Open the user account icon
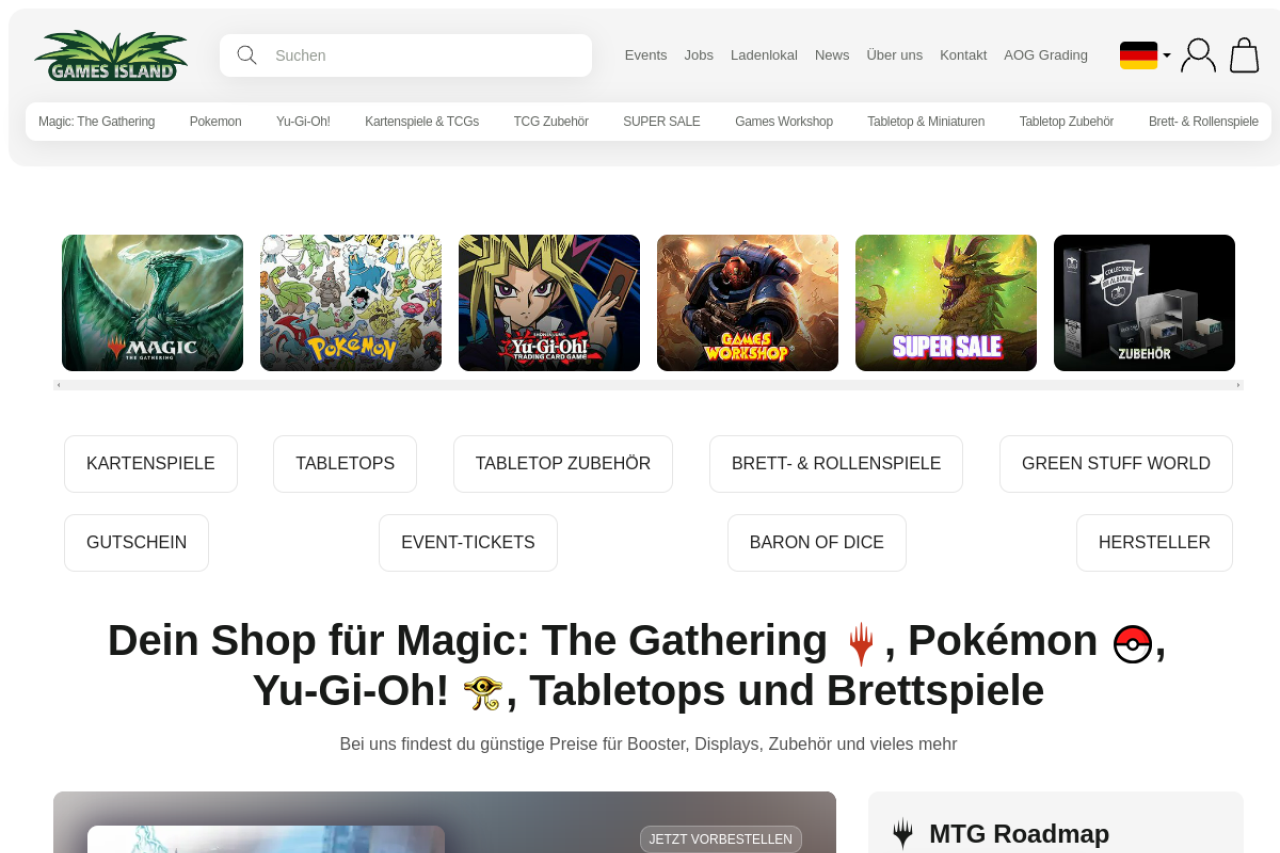 (1198, 55)
